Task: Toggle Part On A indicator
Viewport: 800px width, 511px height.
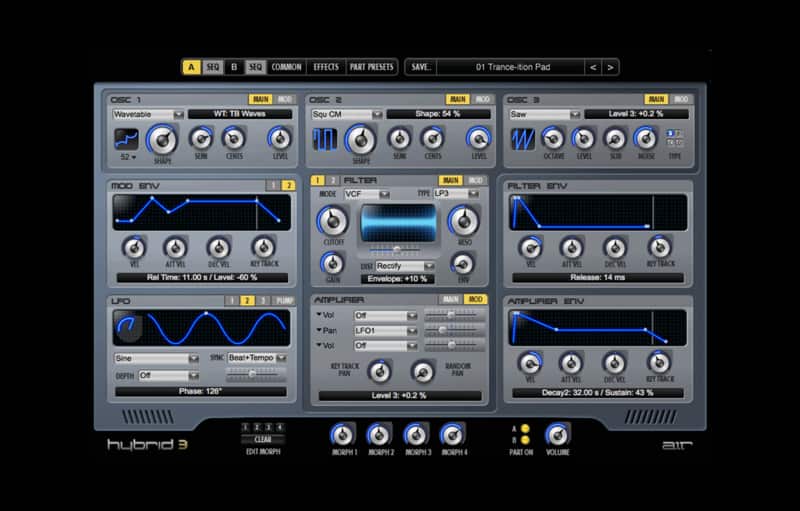Action: point(525,428)
